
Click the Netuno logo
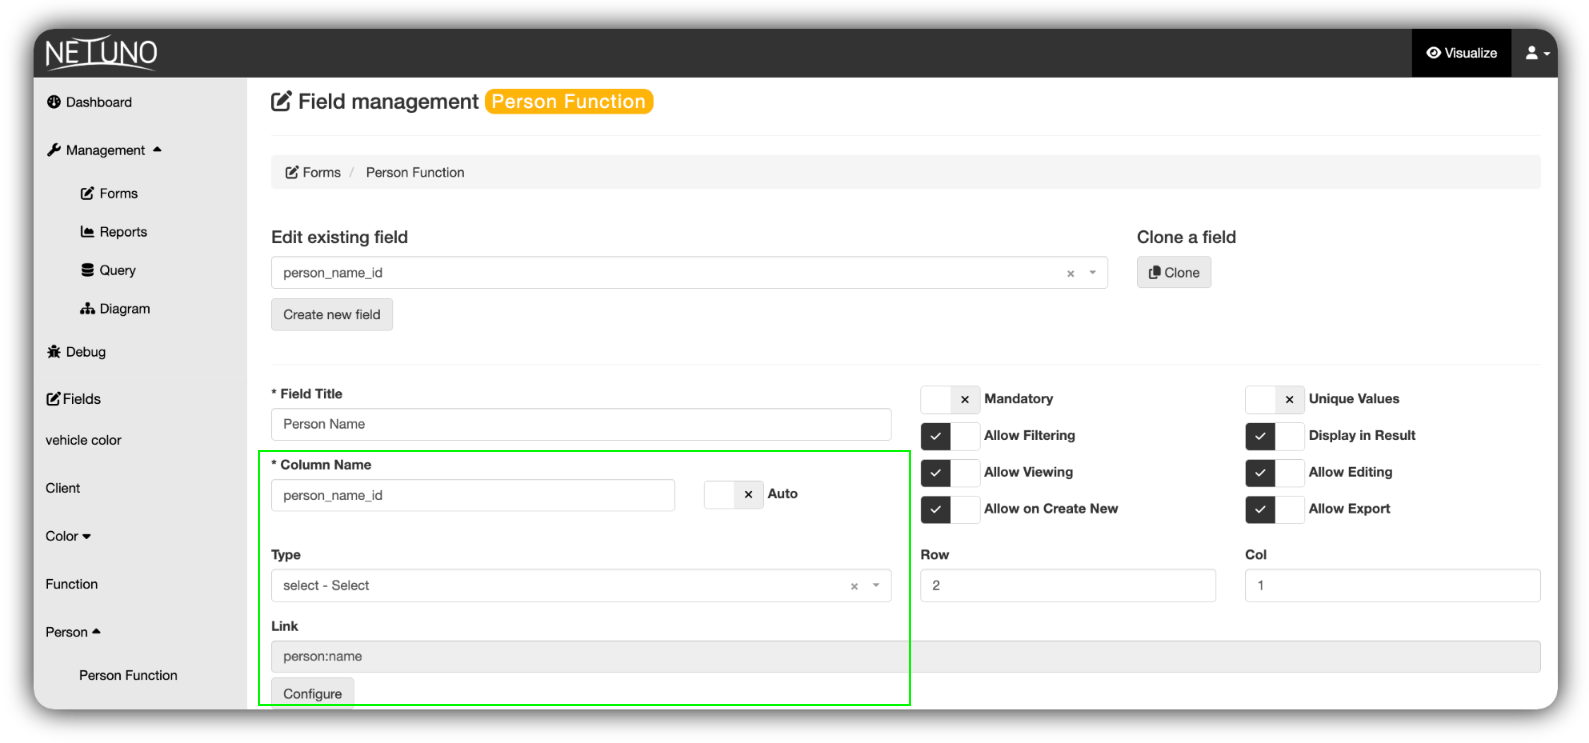tap(101, 53)
